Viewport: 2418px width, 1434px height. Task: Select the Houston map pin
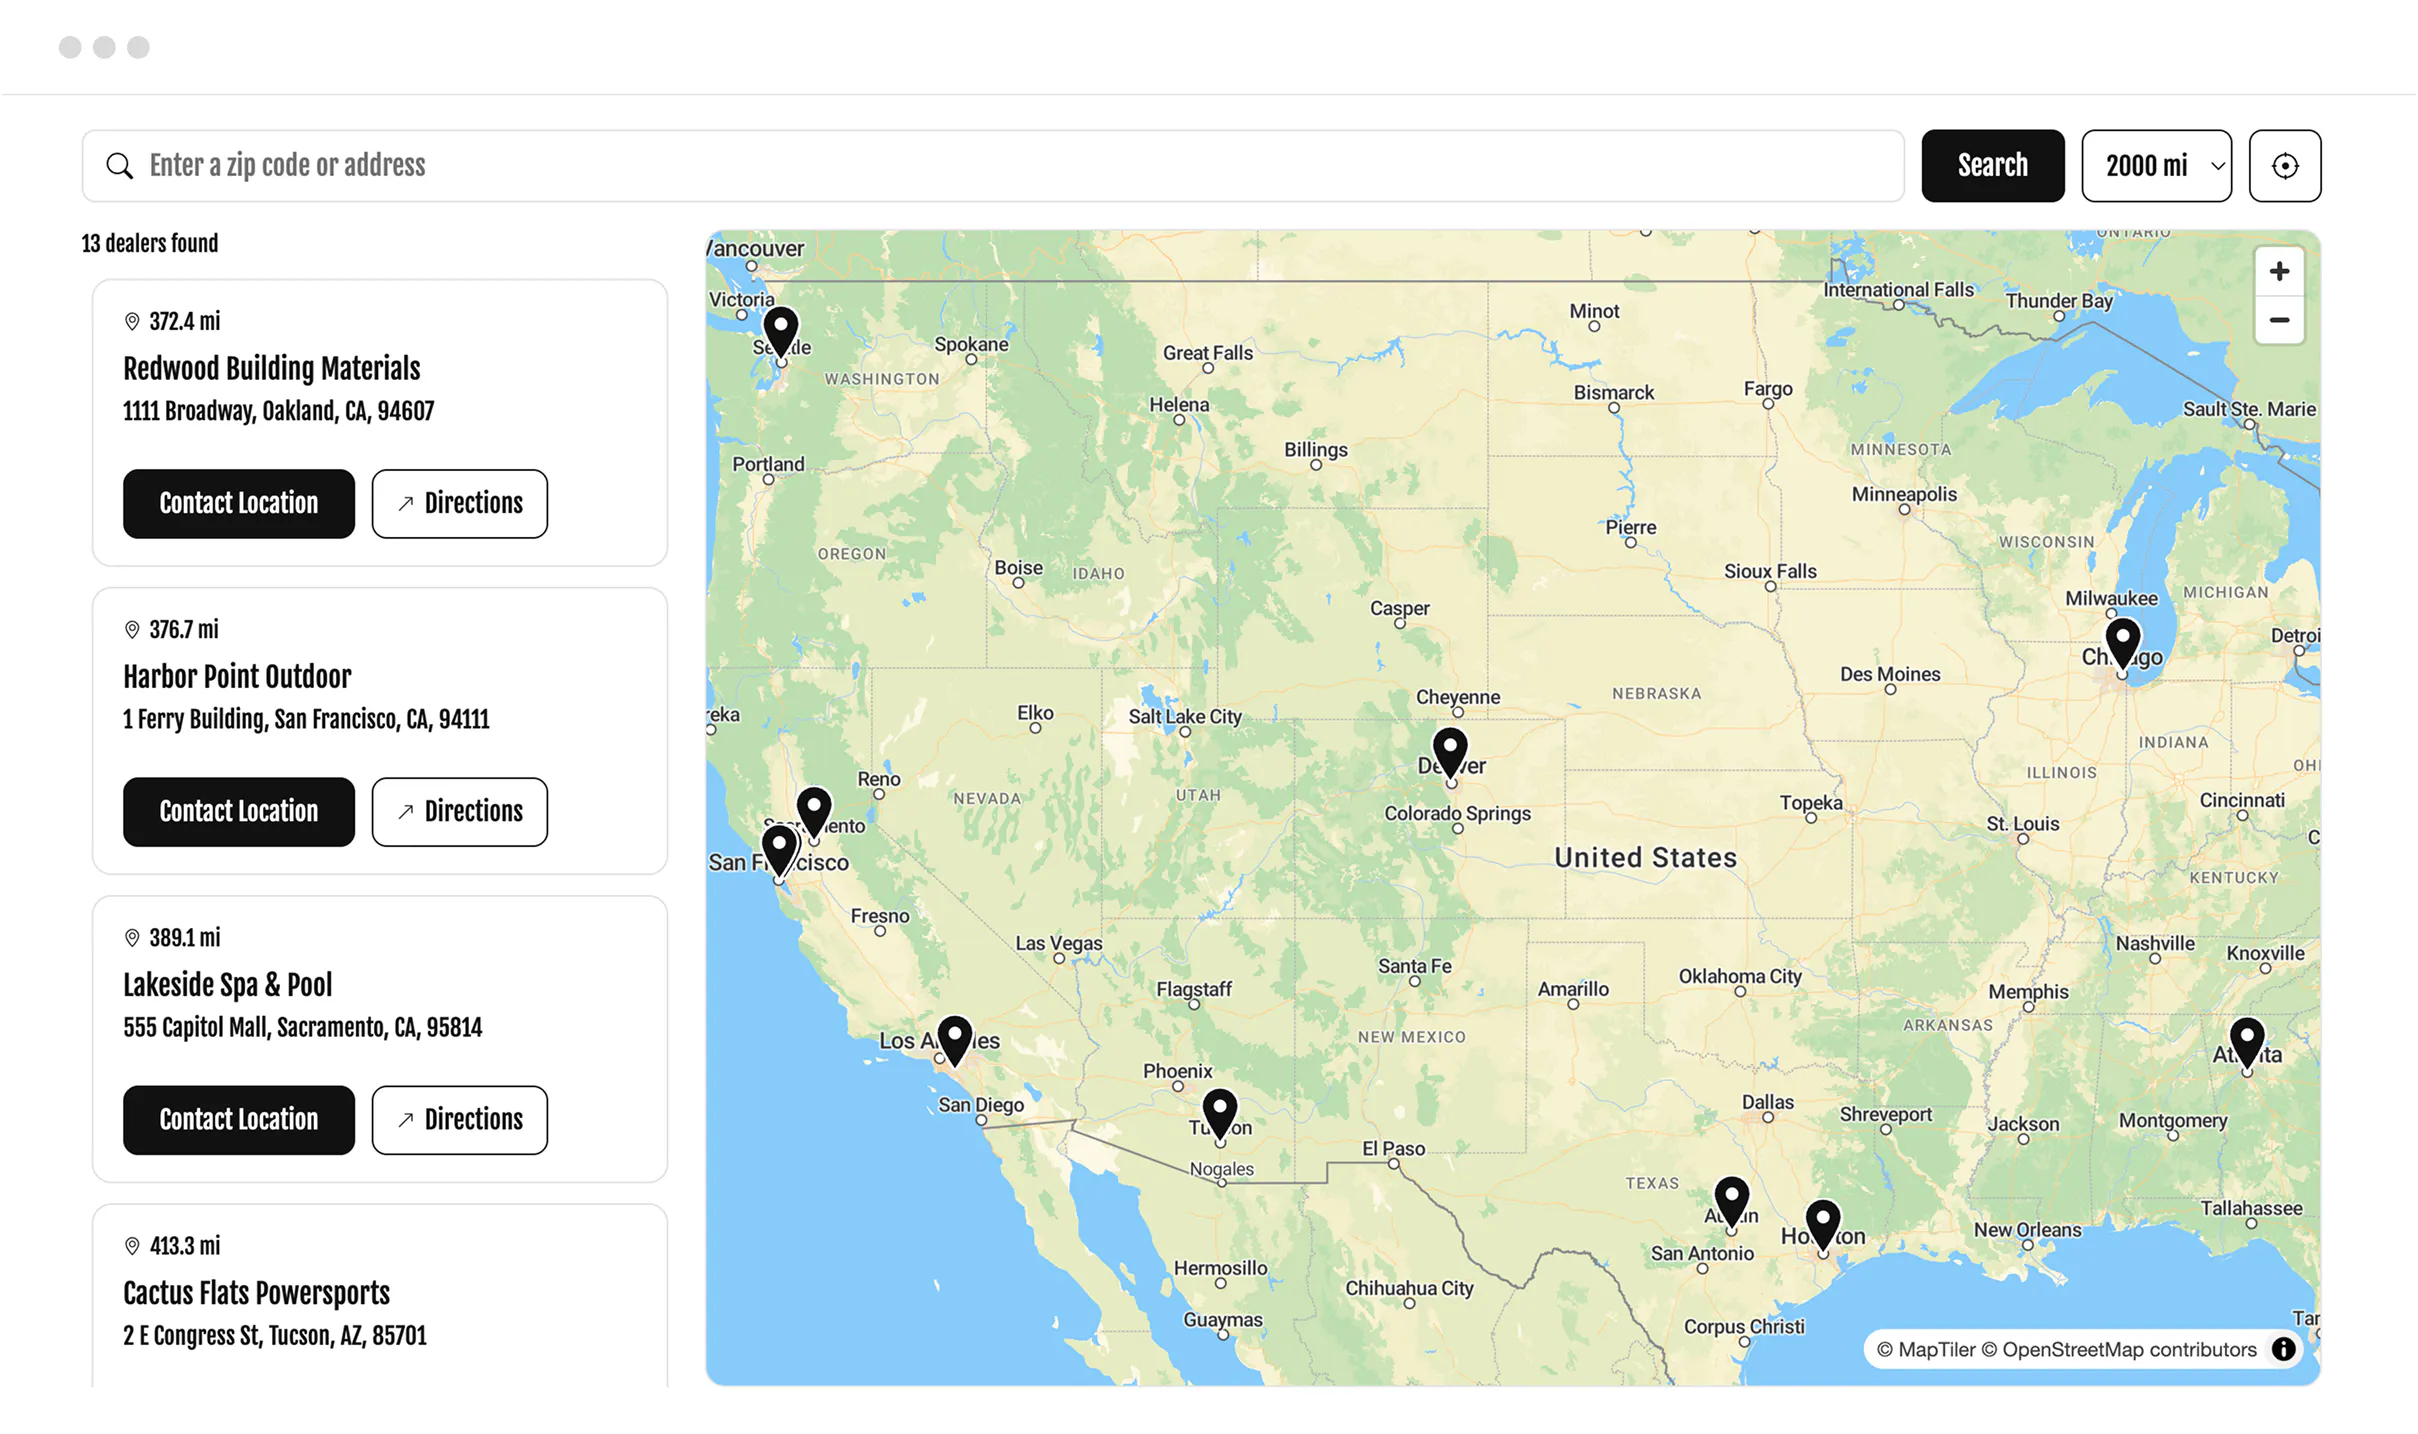tap(1822, 1224)
